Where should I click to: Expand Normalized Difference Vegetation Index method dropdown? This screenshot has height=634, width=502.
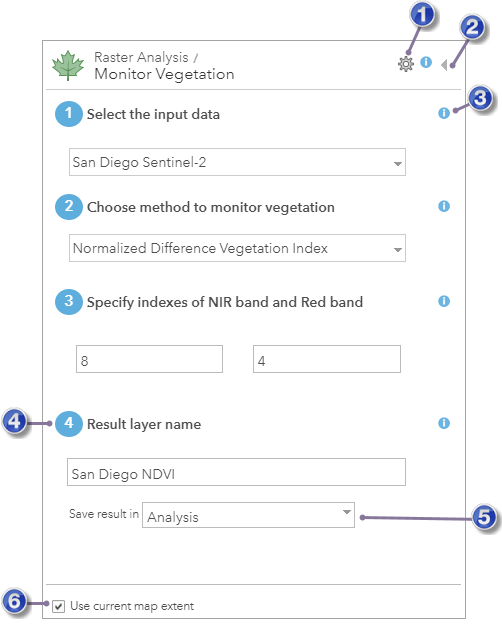(237, 248)
